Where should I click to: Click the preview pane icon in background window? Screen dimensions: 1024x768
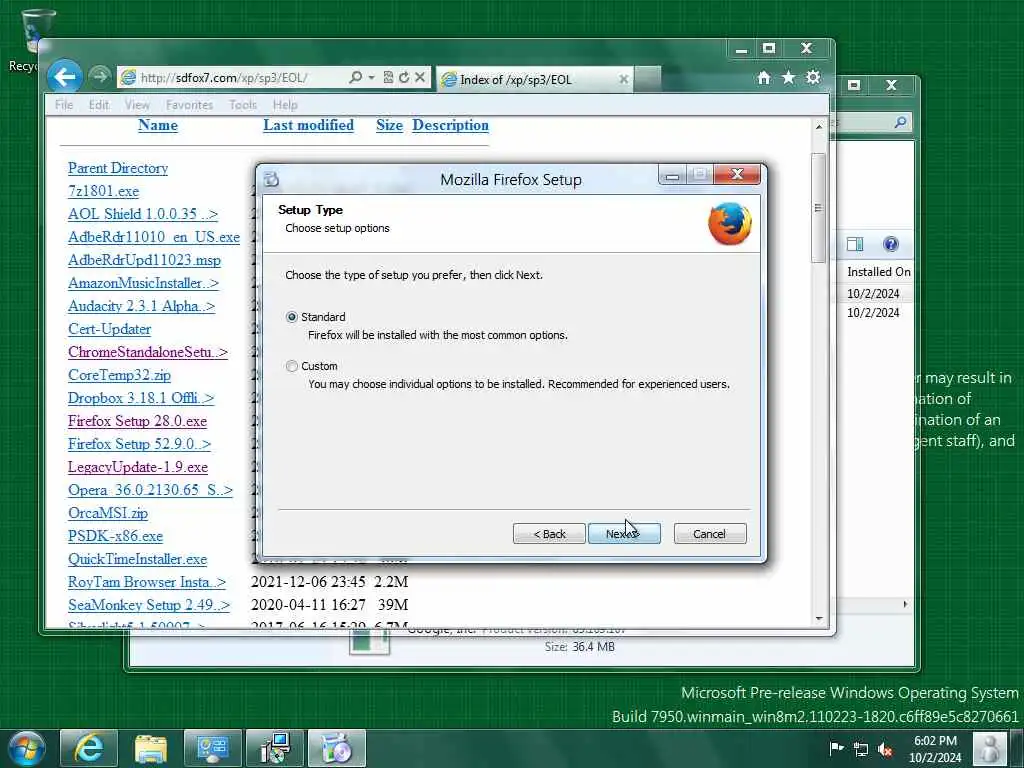point(855,244)
